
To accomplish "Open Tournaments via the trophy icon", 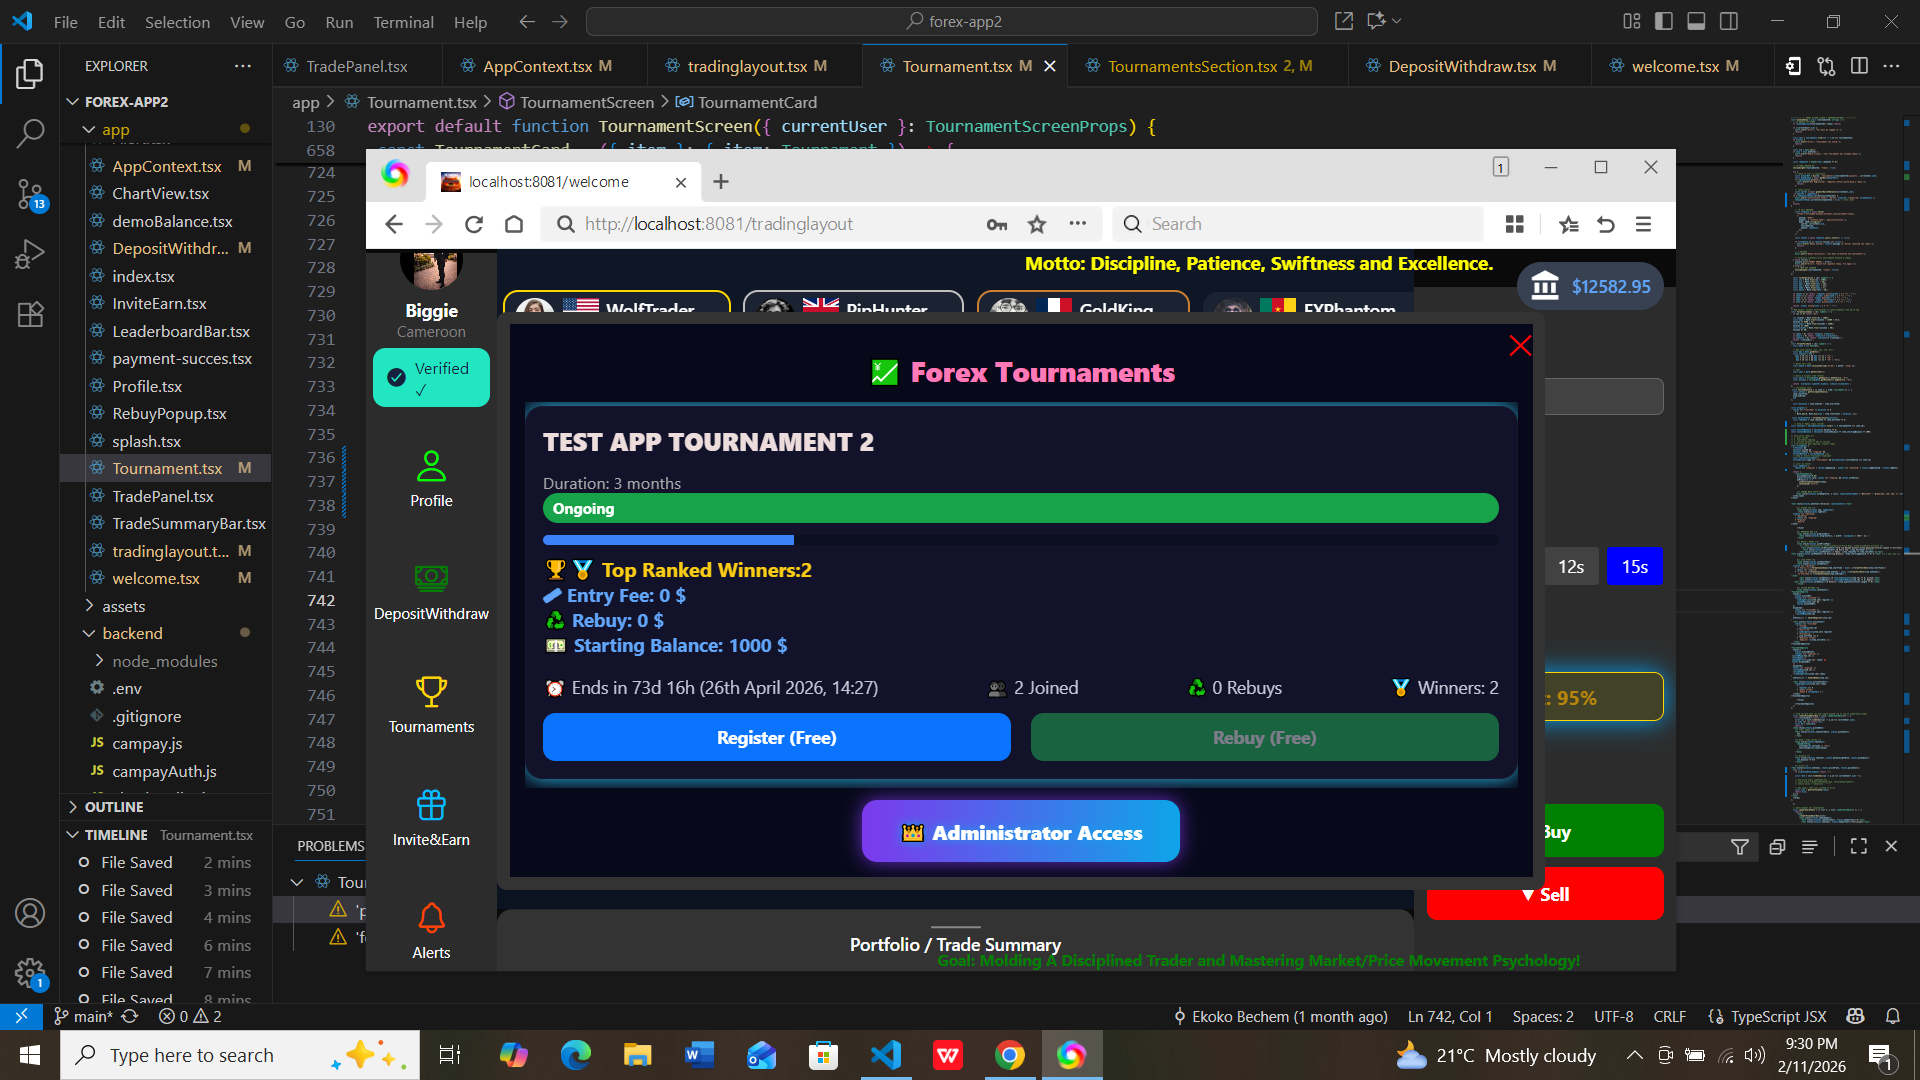I will pyautogui.click(x=430, y=703).
